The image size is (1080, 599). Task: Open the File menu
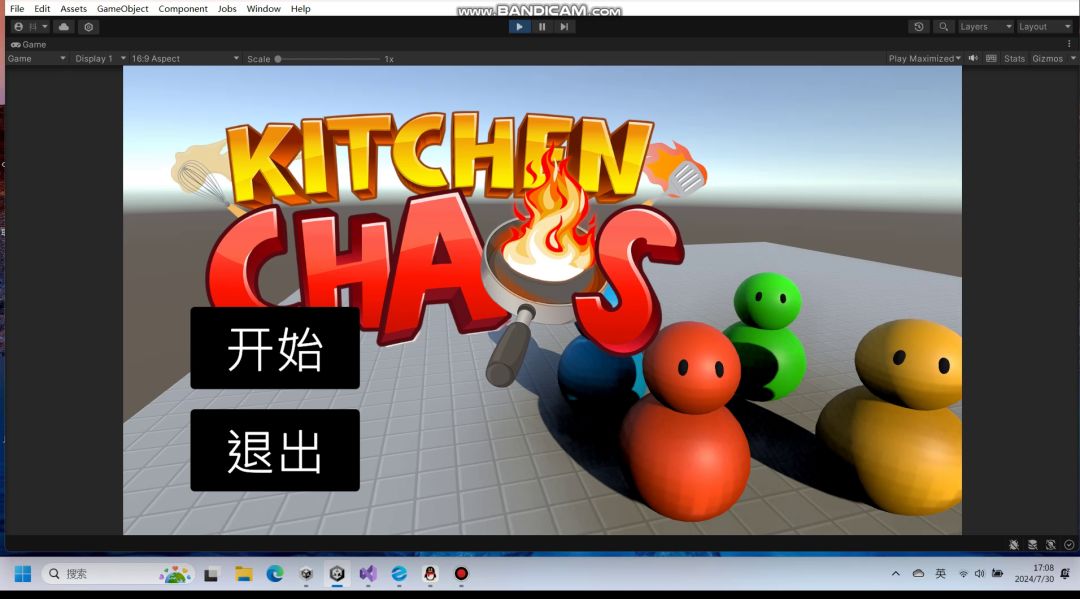click(x=17, y=9)
